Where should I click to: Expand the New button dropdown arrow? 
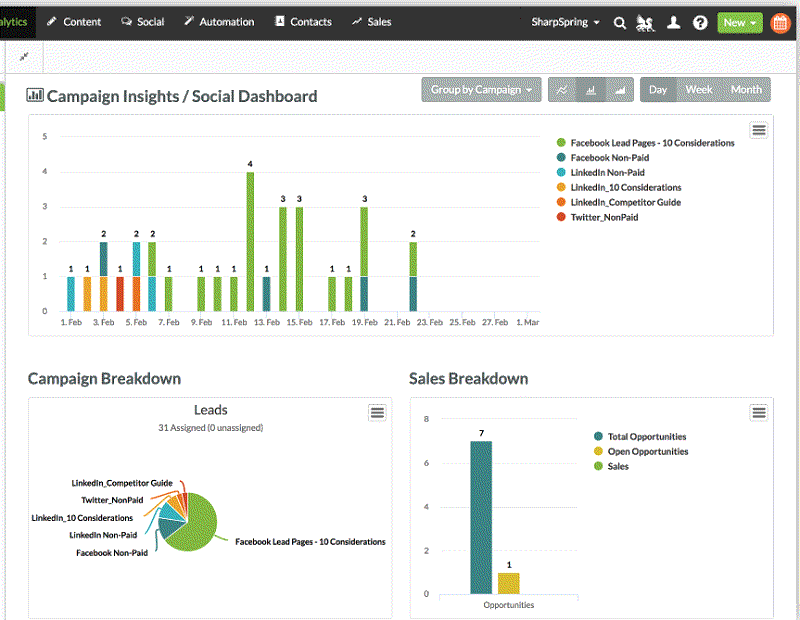[753, 22]
